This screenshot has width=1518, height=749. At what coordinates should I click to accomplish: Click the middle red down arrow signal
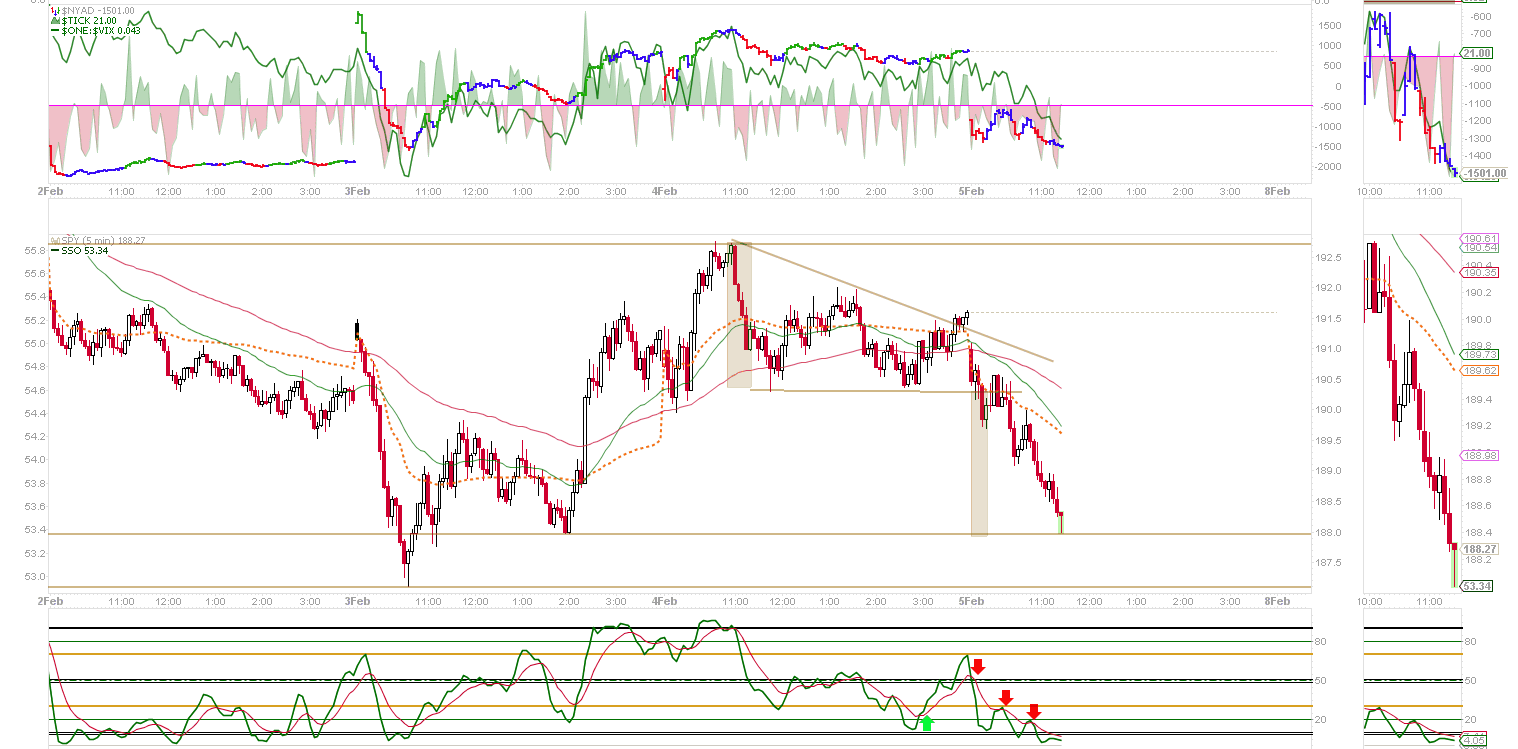point(1006,698)
